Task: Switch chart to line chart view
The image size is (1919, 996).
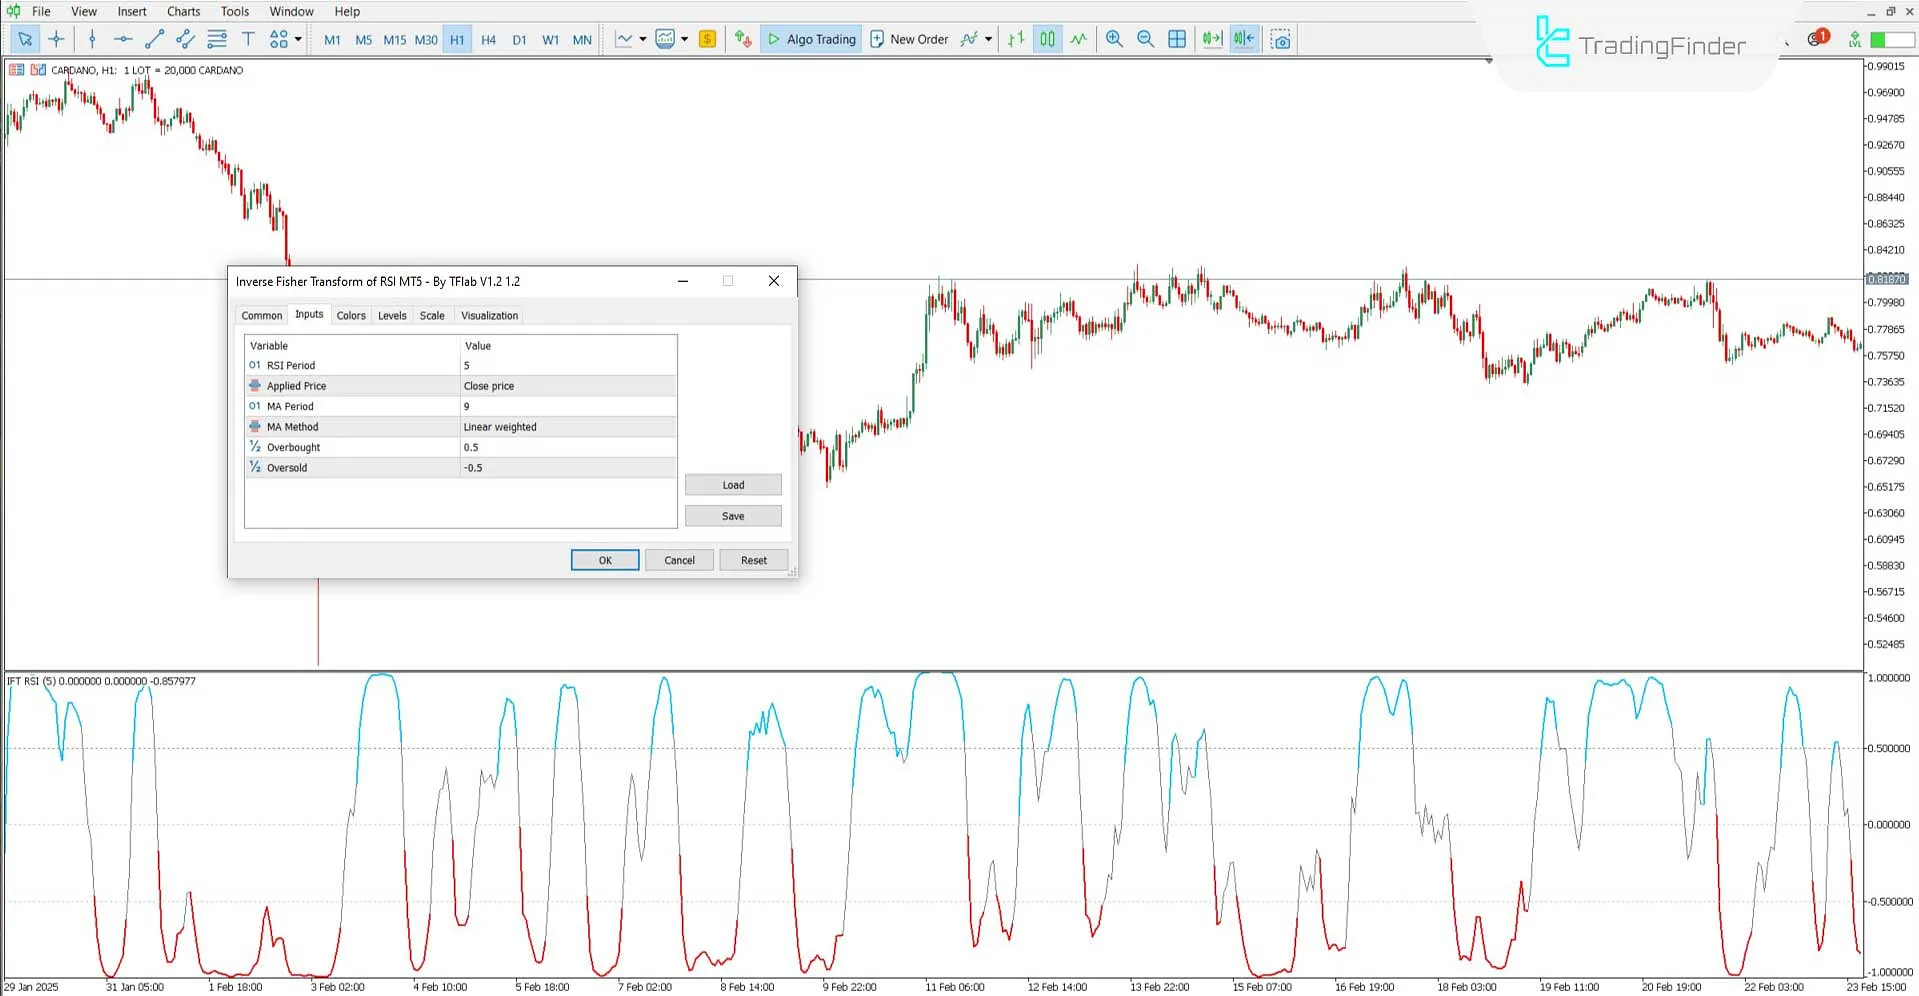Action: click(x=1078, y=39)
